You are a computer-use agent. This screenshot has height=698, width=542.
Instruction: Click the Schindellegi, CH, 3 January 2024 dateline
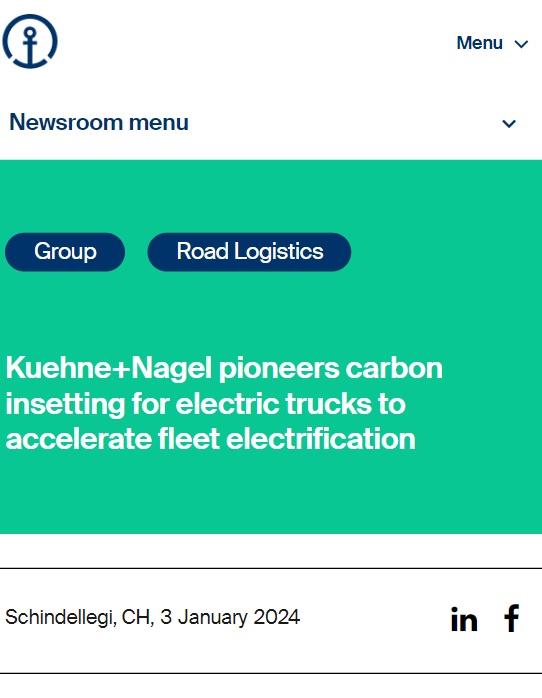point(153,617)
